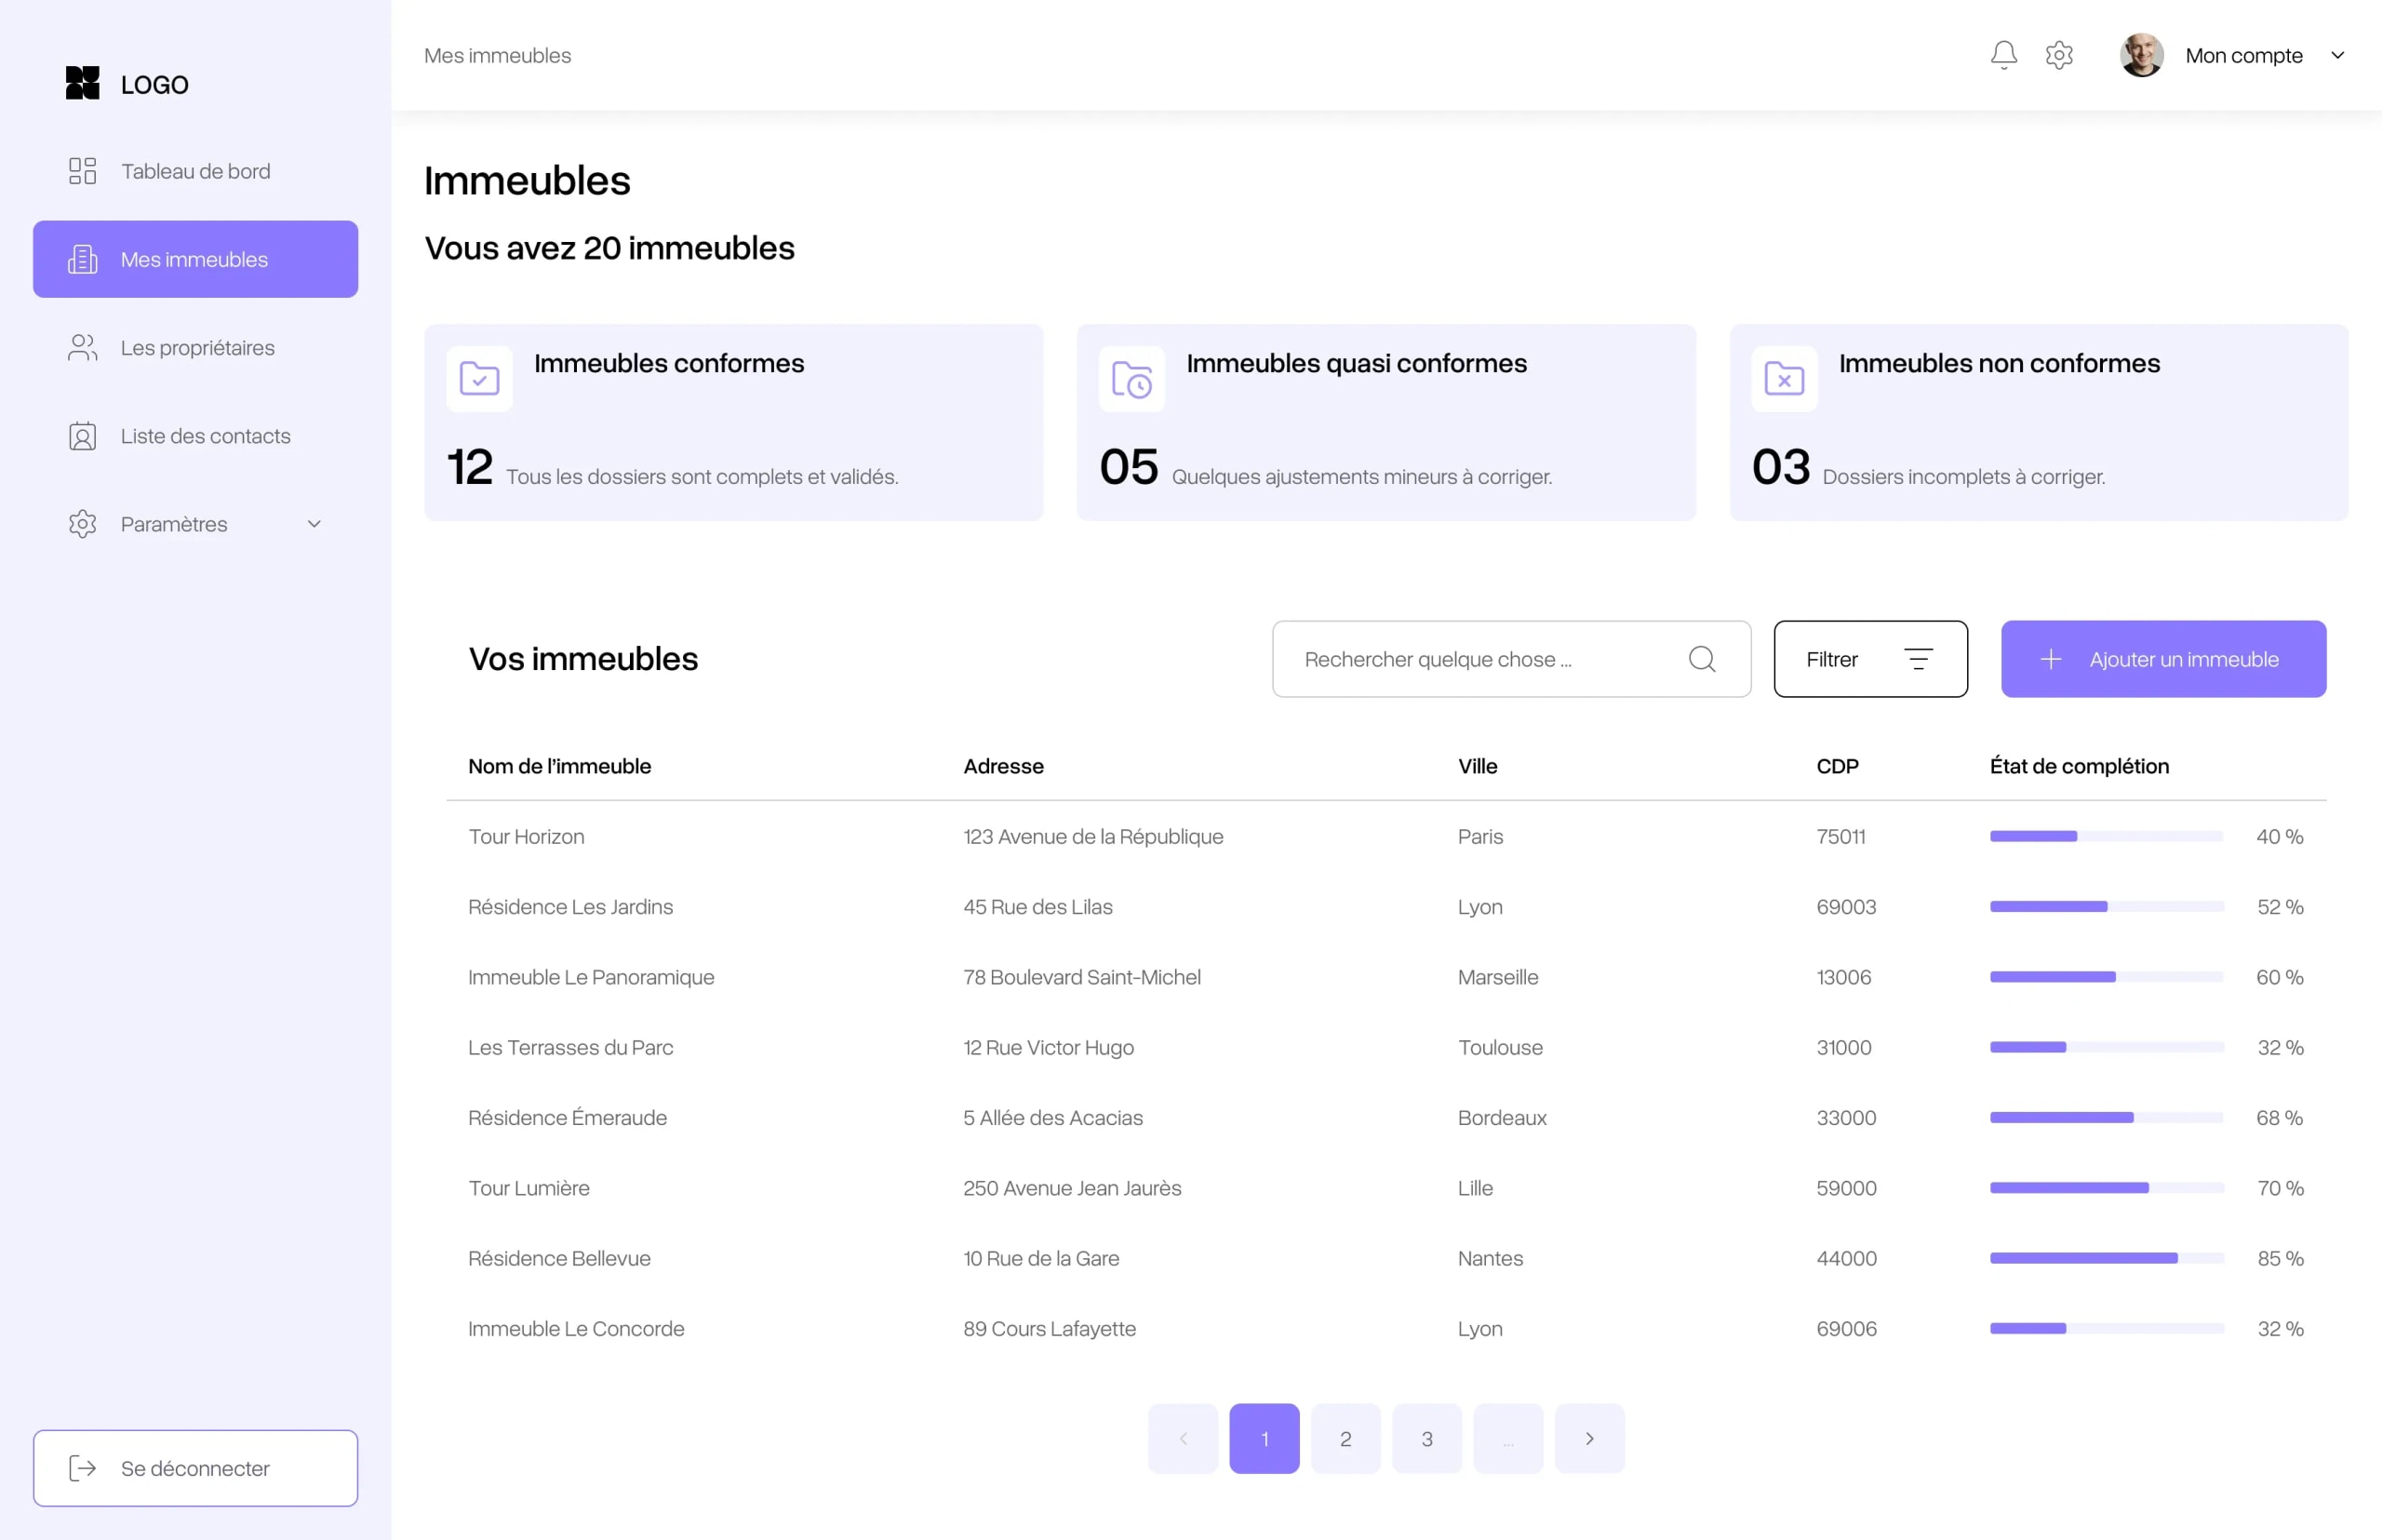Image resolution: width=2382 pixels, height=1540 pixels.
Task: Click Ajouter un immeuble button
Action: tap(2163, 659)
